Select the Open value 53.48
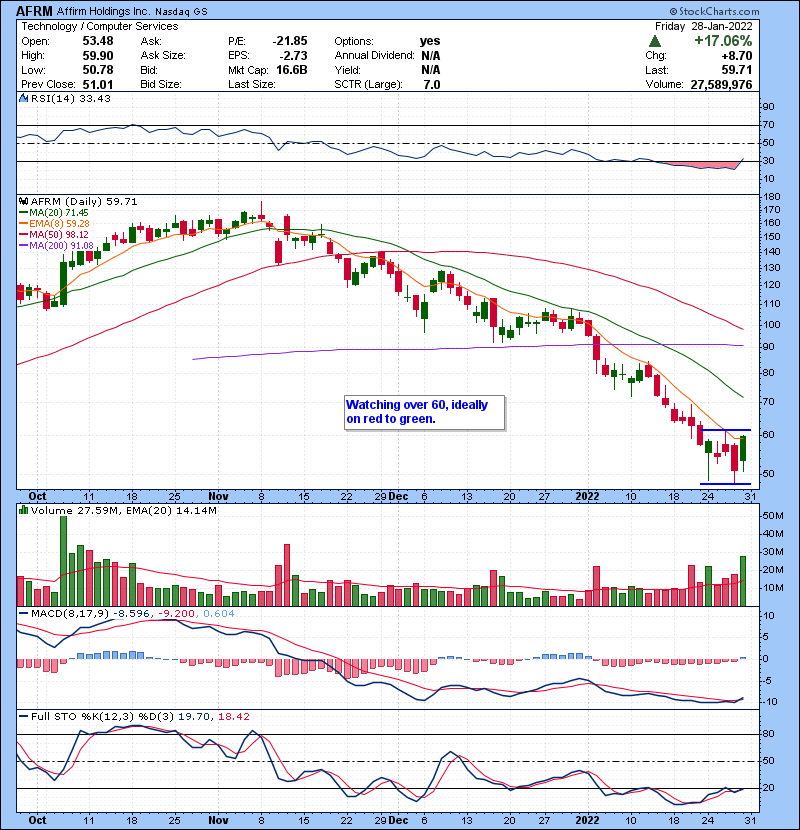The height and width of the screenshot is (830, 800). point(97,41)
